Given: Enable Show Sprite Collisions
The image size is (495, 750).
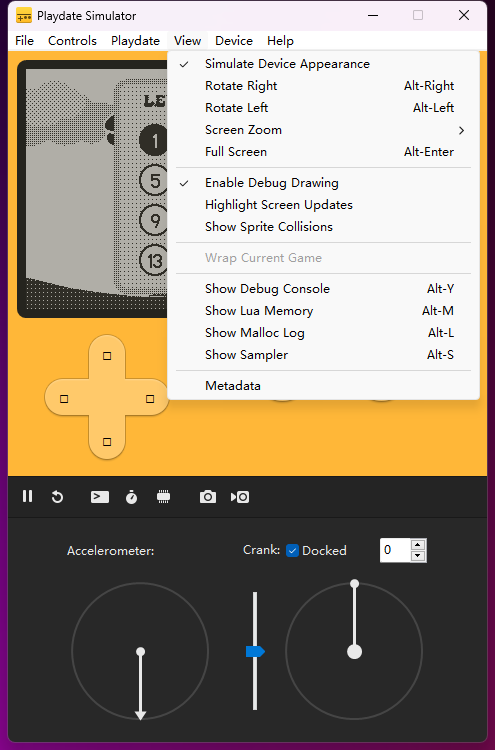Looking at the screenshot, I should point(323,227).
